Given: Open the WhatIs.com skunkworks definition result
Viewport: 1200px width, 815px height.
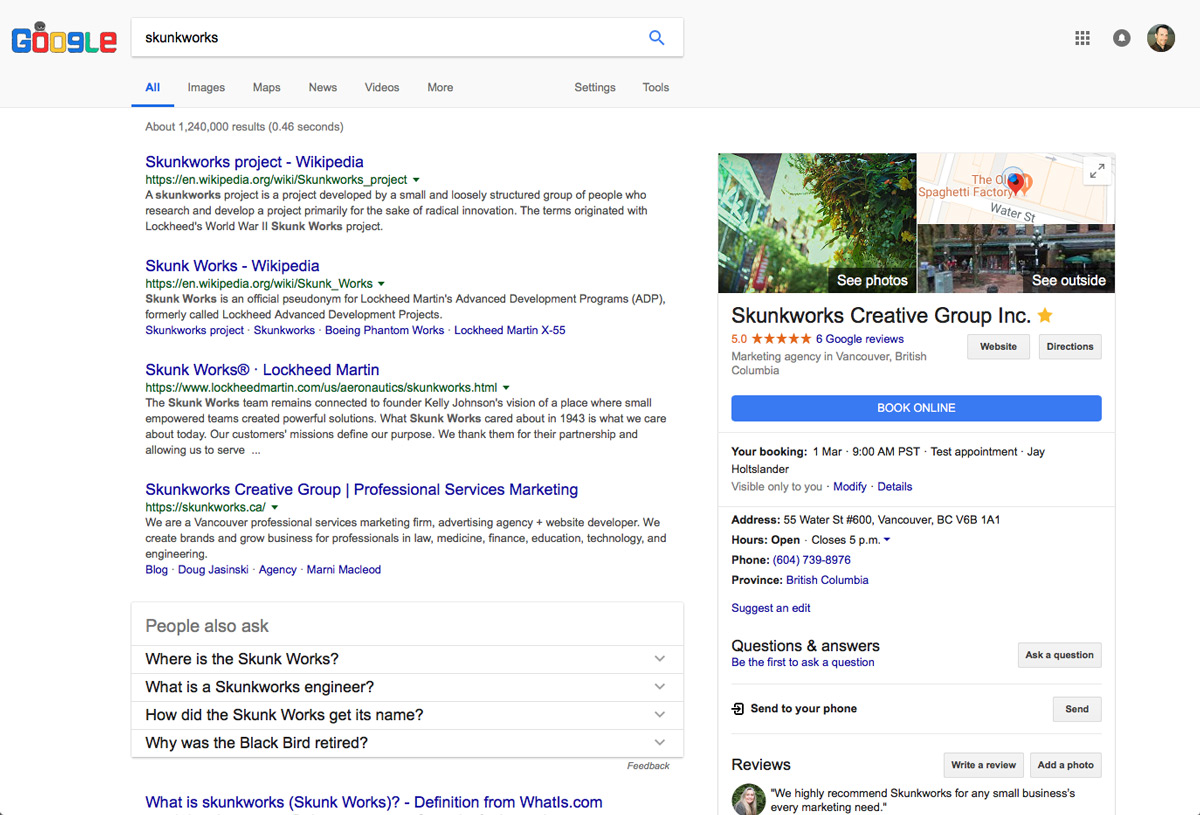Looking at the screenshot, I should coord(373,802).
